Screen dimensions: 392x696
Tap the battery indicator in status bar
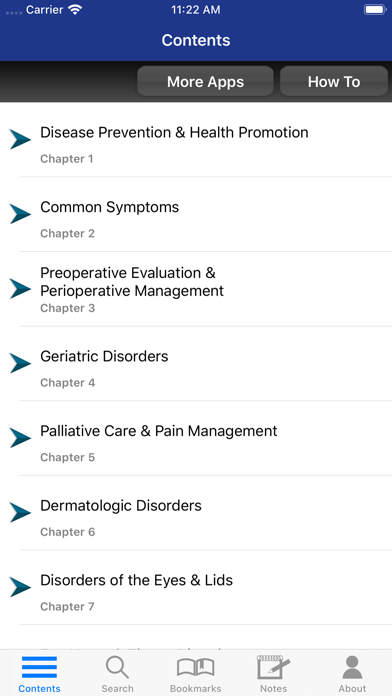pyautogui.click(x=375, y=10)
